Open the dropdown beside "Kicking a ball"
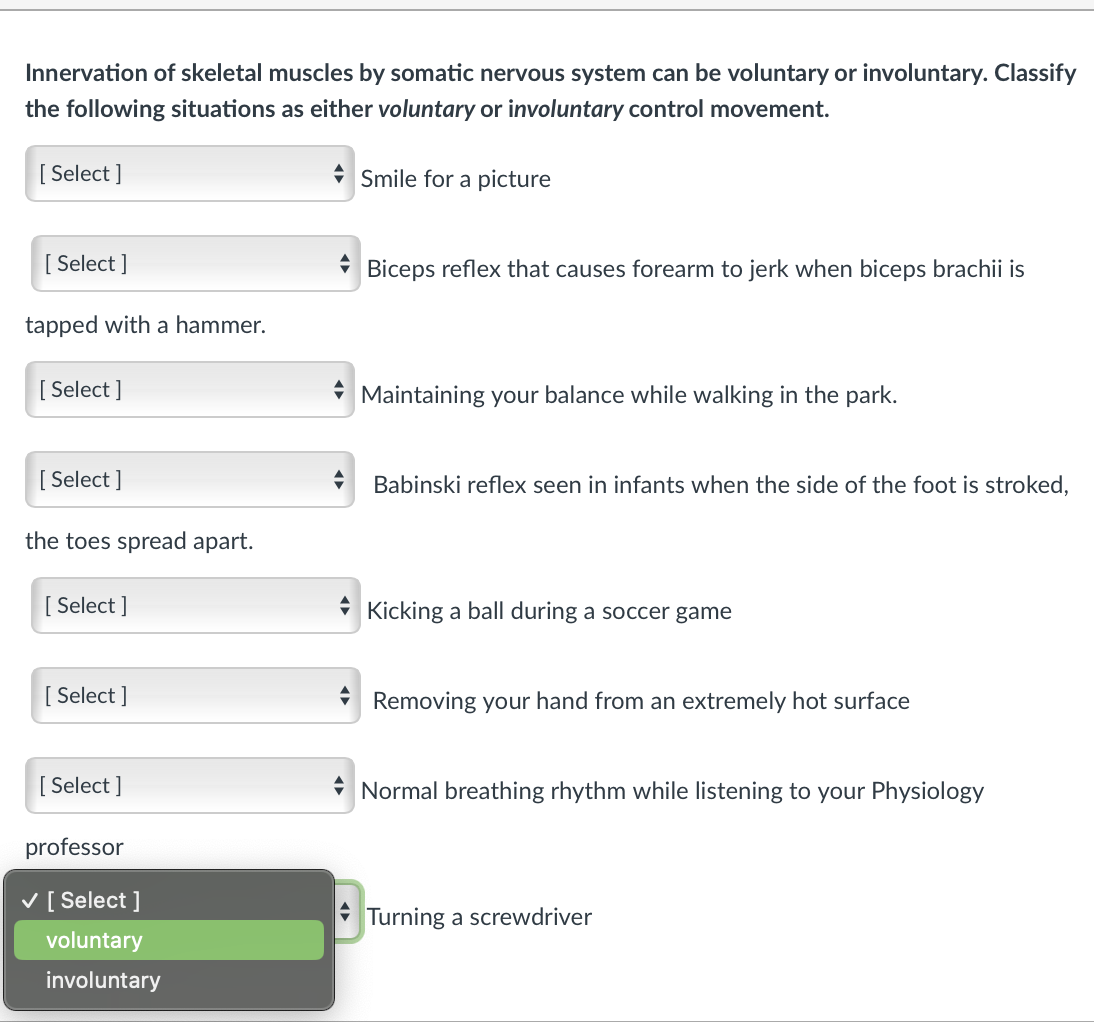Screen dimensions: 1094x1022 coord(195,605)
